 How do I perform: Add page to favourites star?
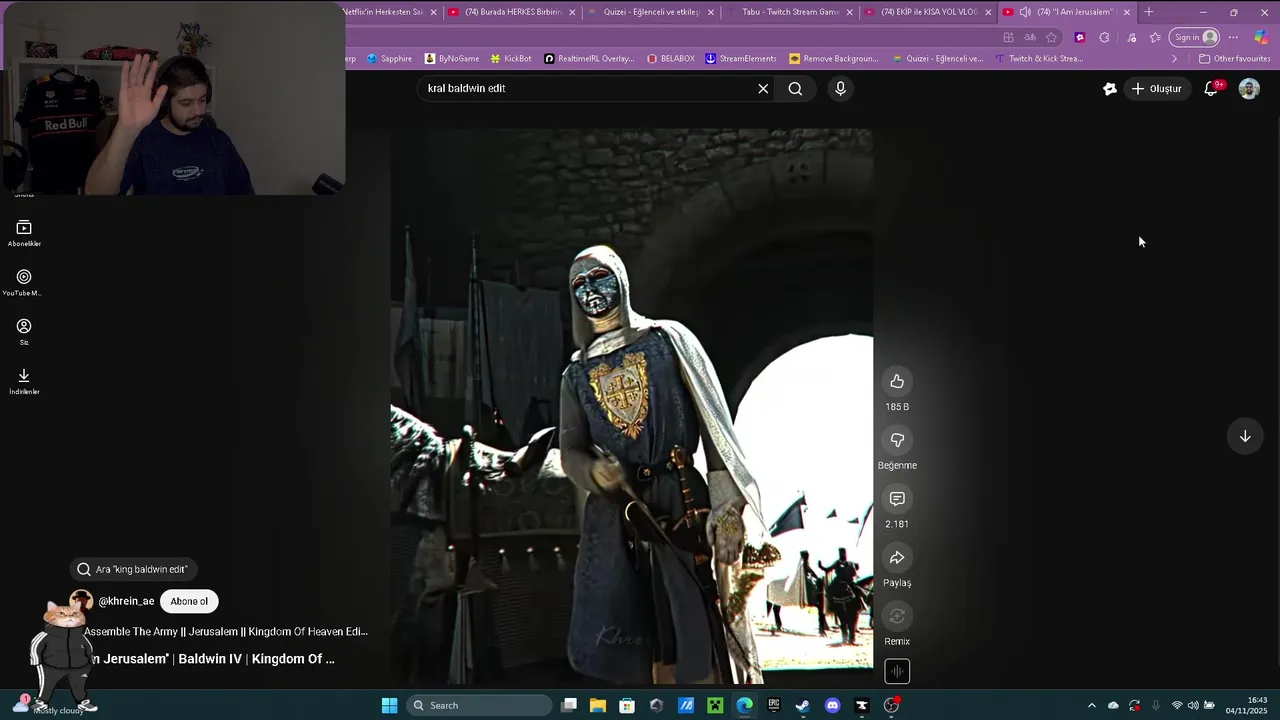pos(1051,37)
